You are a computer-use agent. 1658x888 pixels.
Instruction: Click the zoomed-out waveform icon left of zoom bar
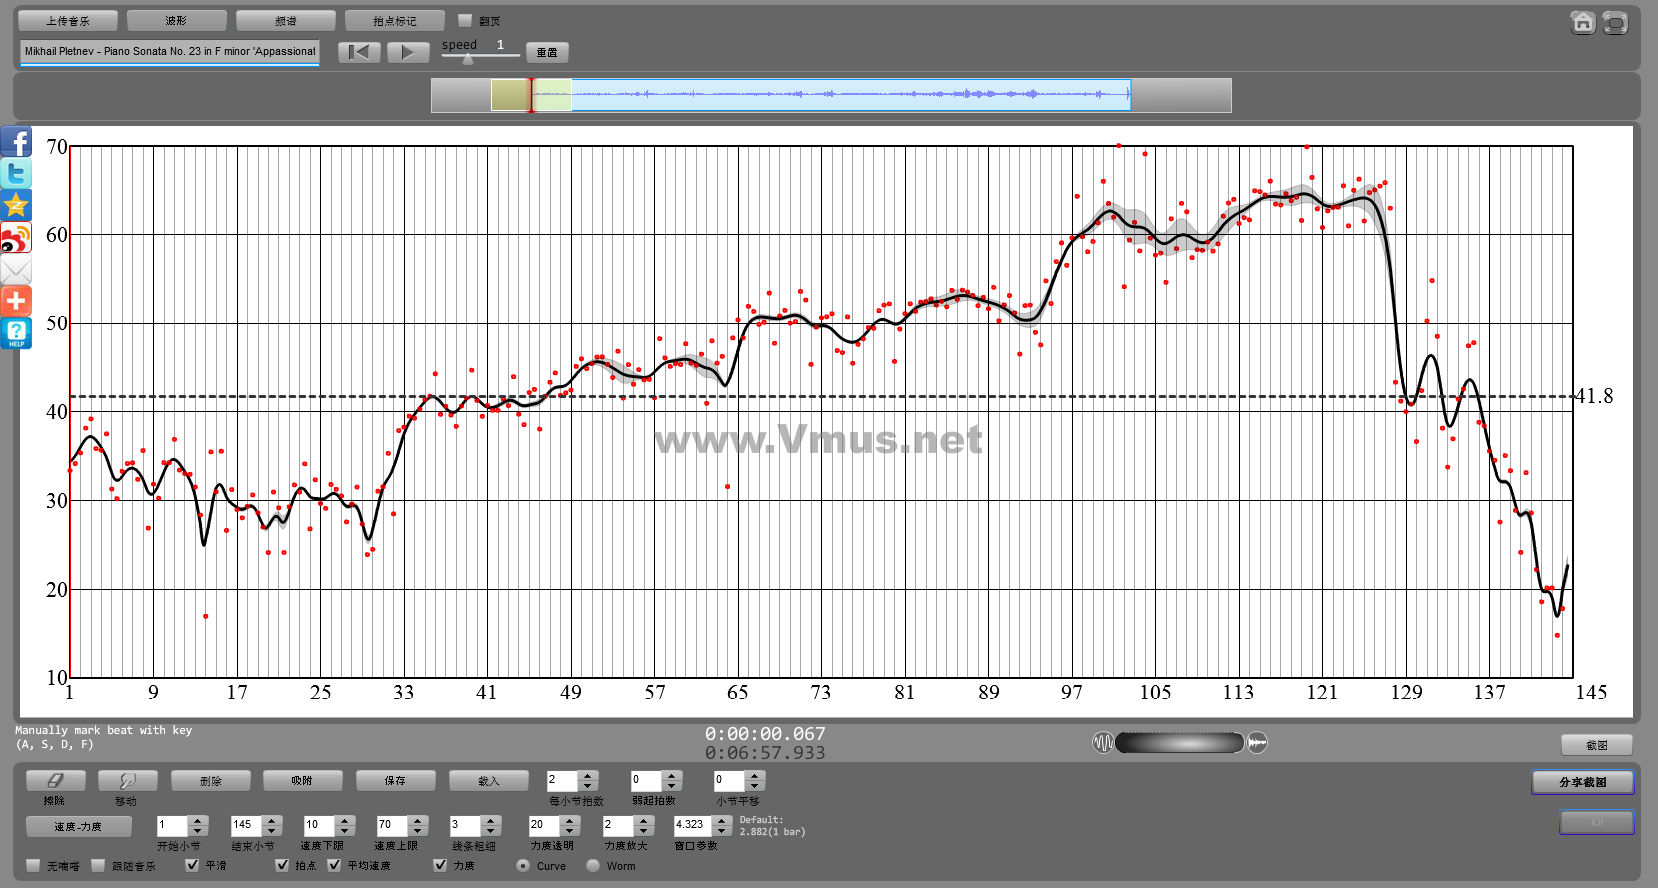pyautogui.click(x=1102, y=743)
